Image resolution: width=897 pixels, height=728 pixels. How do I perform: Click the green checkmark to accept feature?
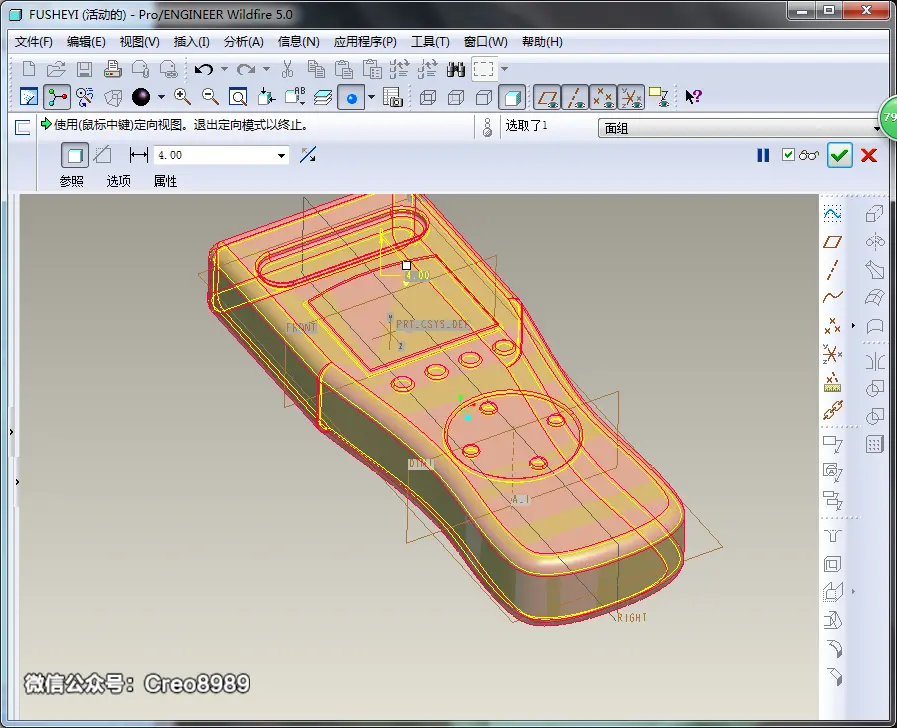(x=839, y=155)
